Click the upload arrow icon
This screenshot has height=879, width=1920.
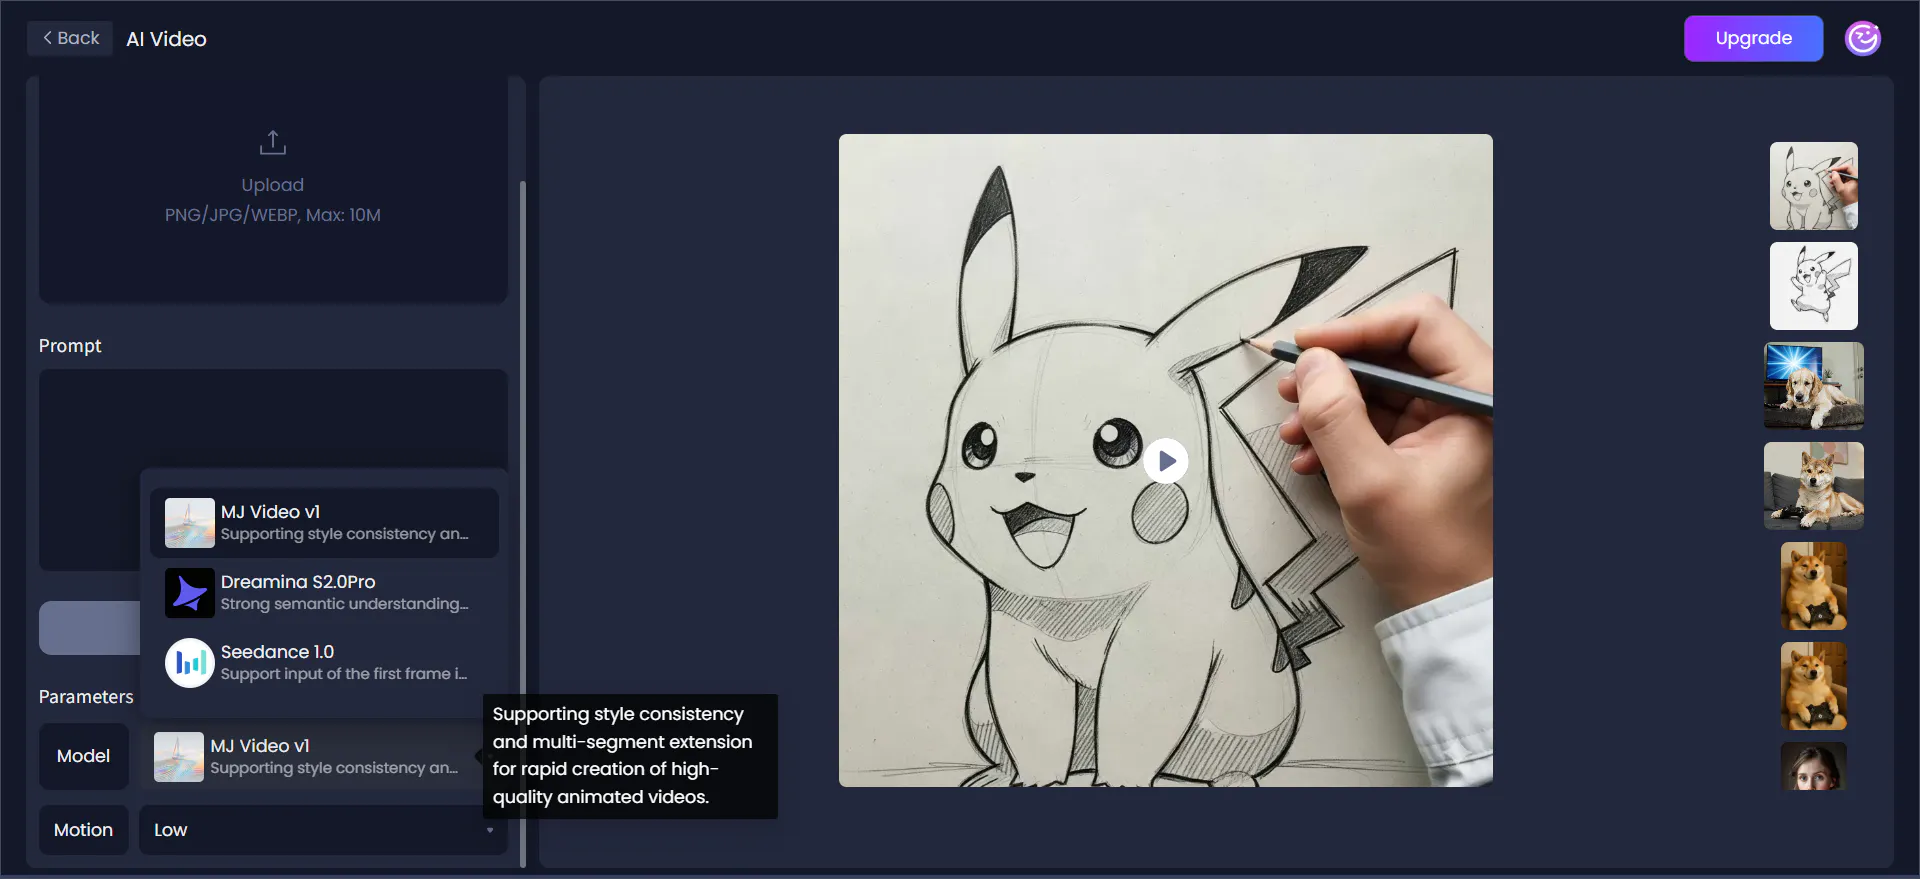(273, 143)
